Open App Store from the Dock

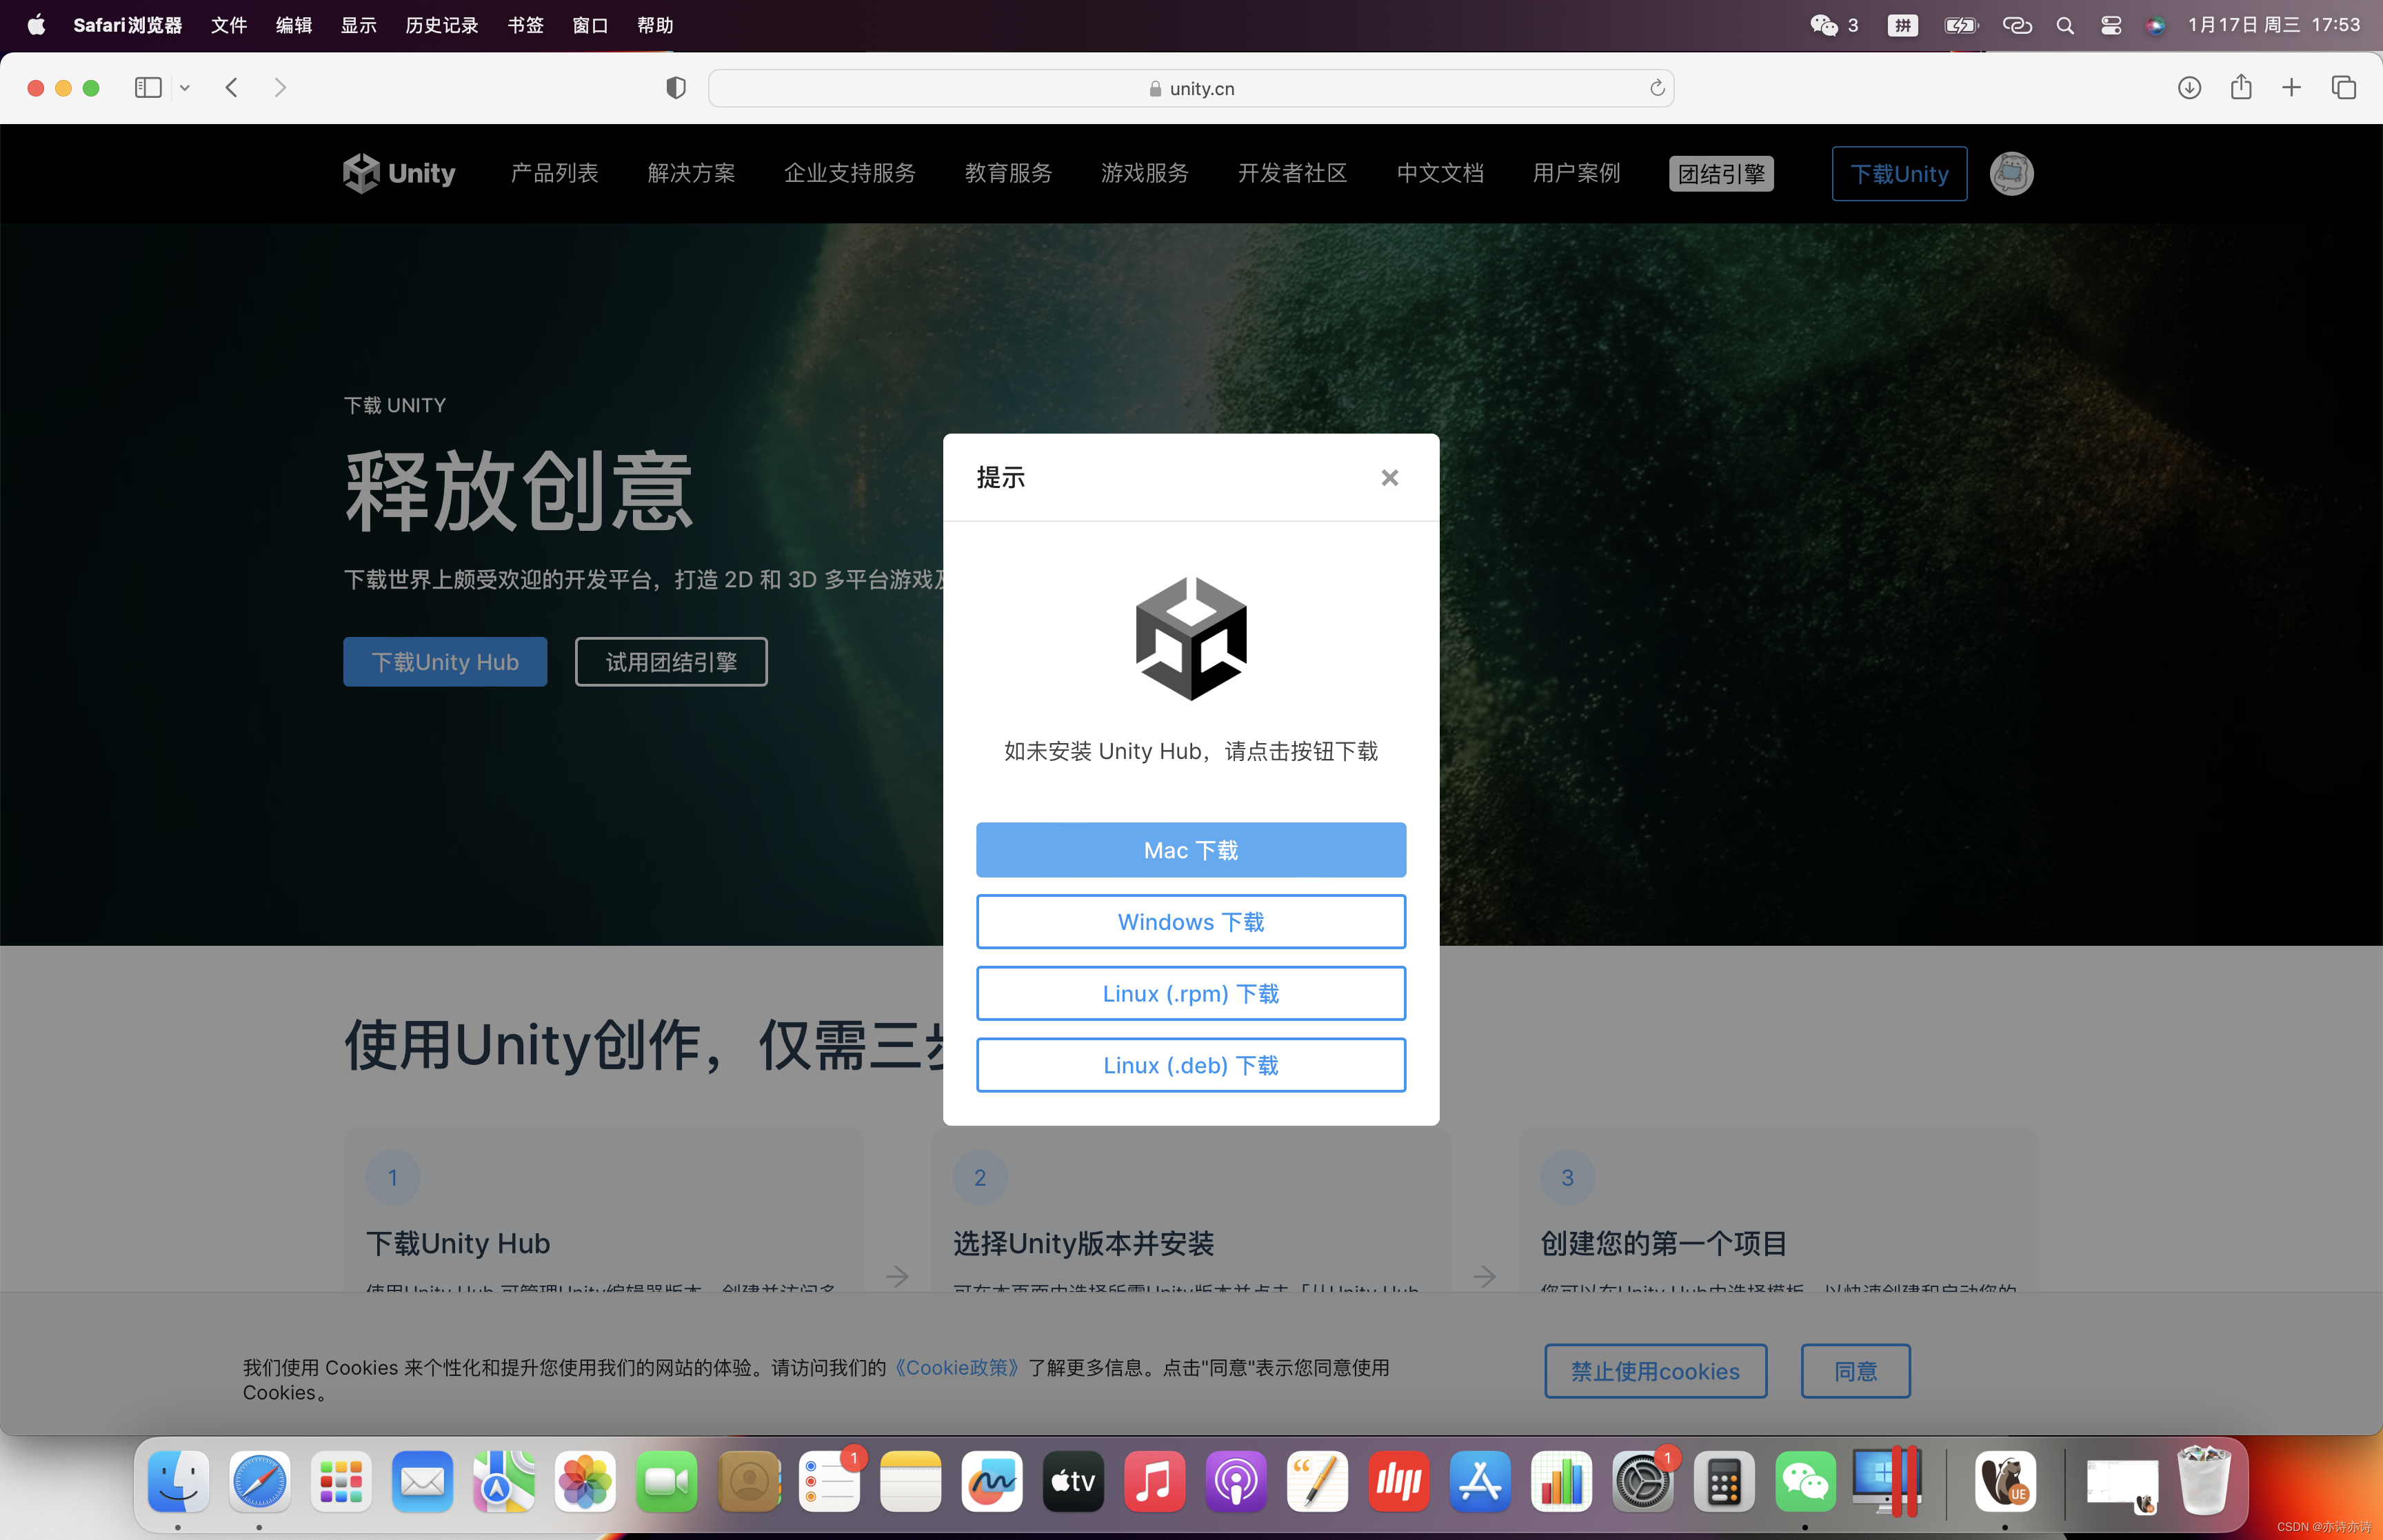1480,1481
